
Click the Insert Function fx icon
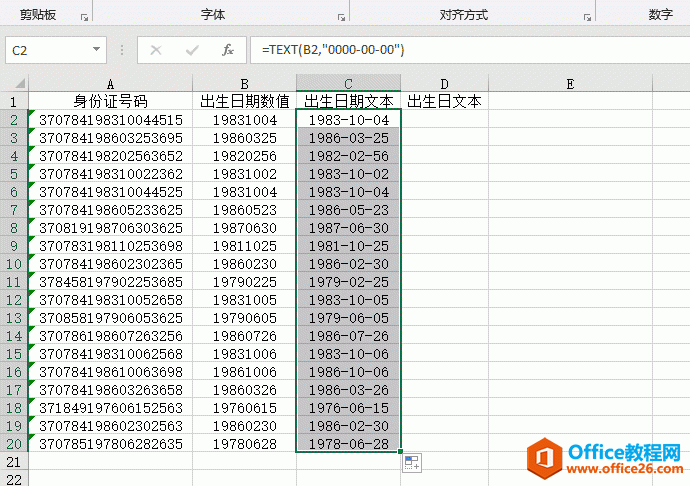pos(228,50)
